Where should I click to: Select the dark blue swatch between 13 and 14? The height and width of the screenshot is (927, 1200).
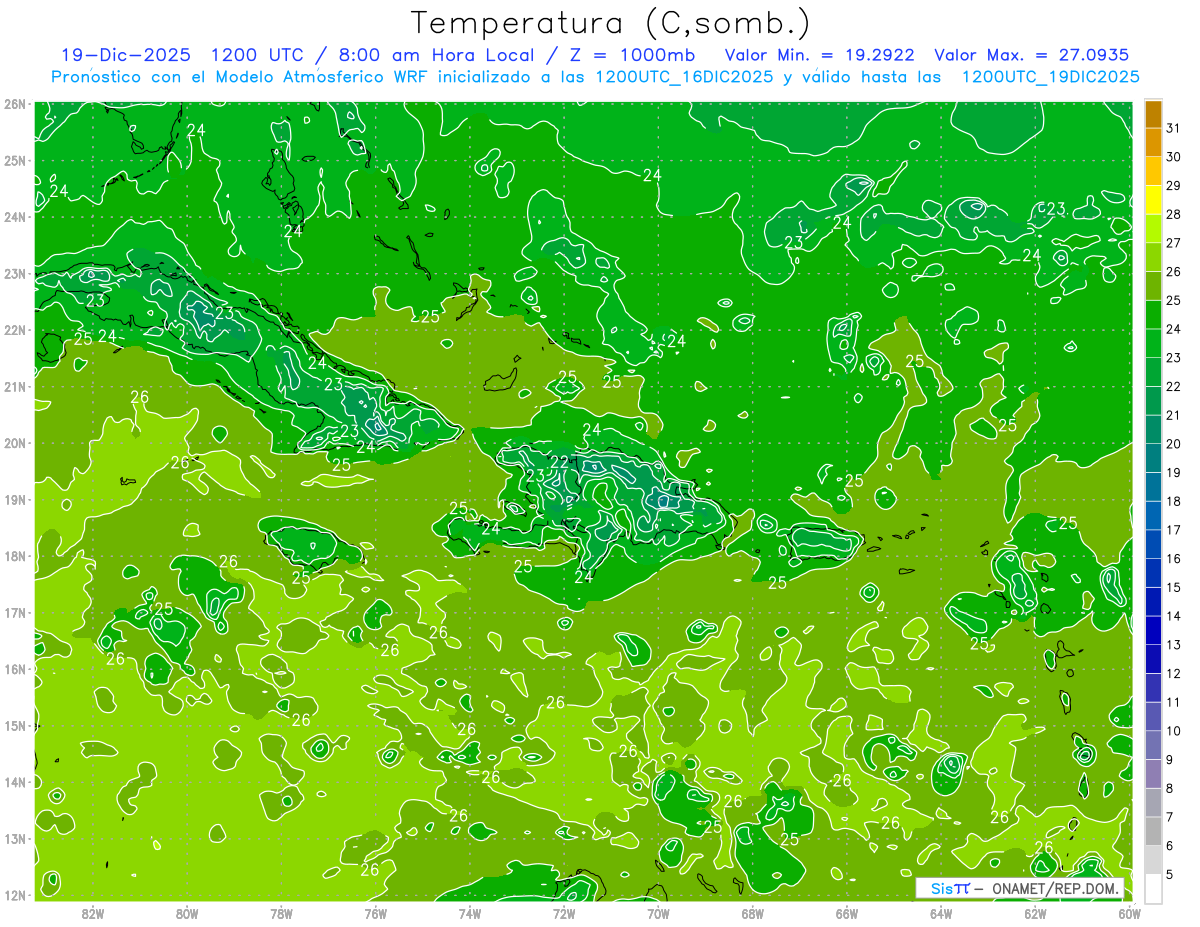1153,630
